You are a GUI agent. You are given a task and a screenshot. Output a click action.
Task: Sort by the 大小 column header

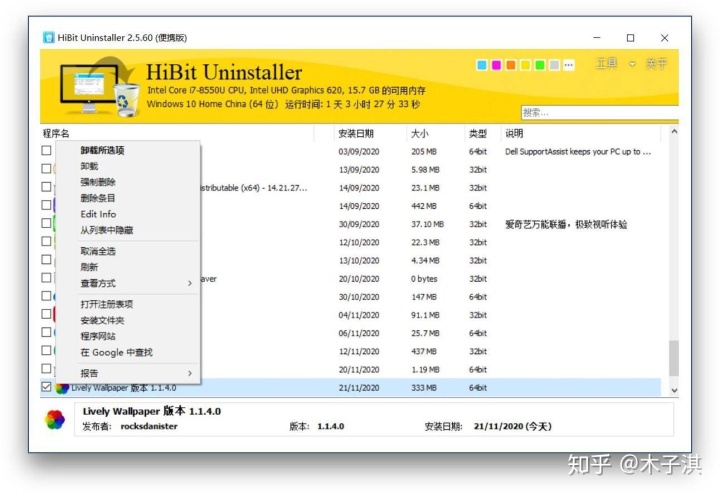[x=435, y=134]
